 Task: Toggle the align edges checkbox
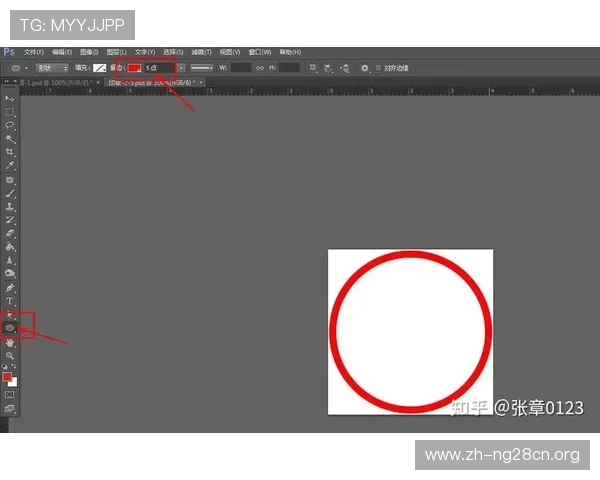(366, 68)
